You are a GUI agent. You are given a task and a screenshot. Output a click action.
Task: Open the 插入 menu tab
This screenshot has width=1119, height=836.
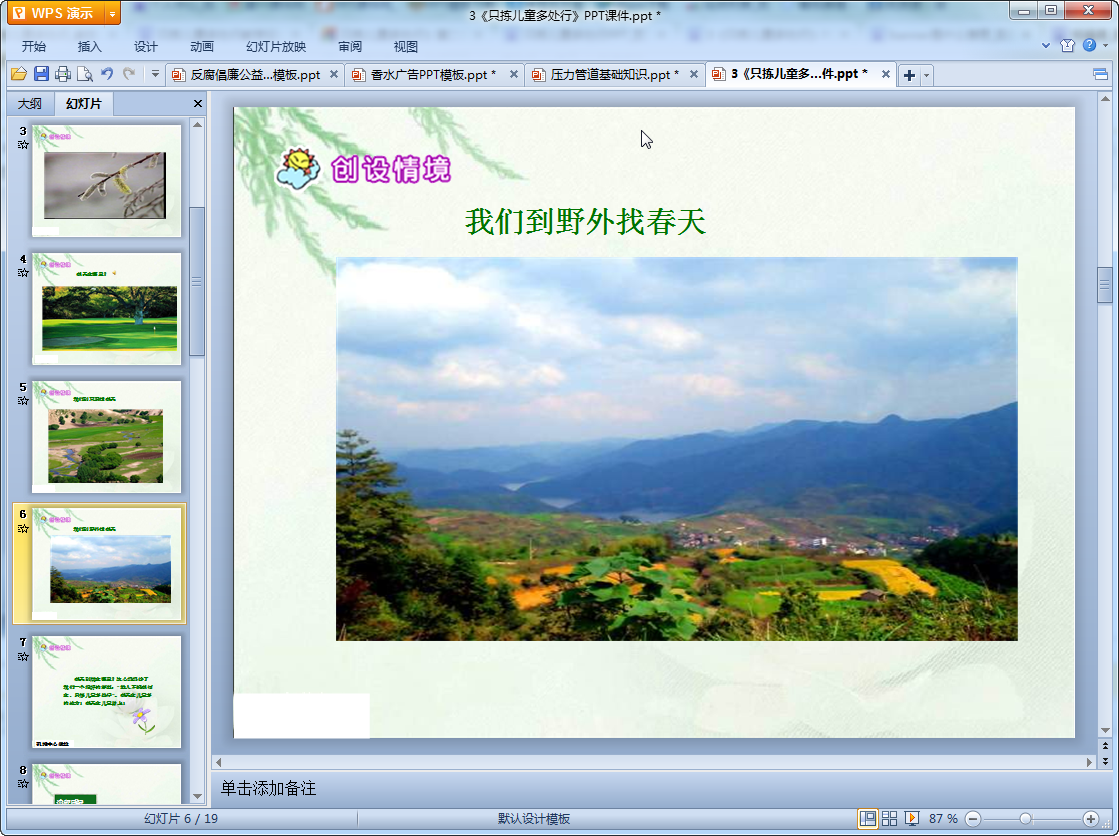(89, 46)
